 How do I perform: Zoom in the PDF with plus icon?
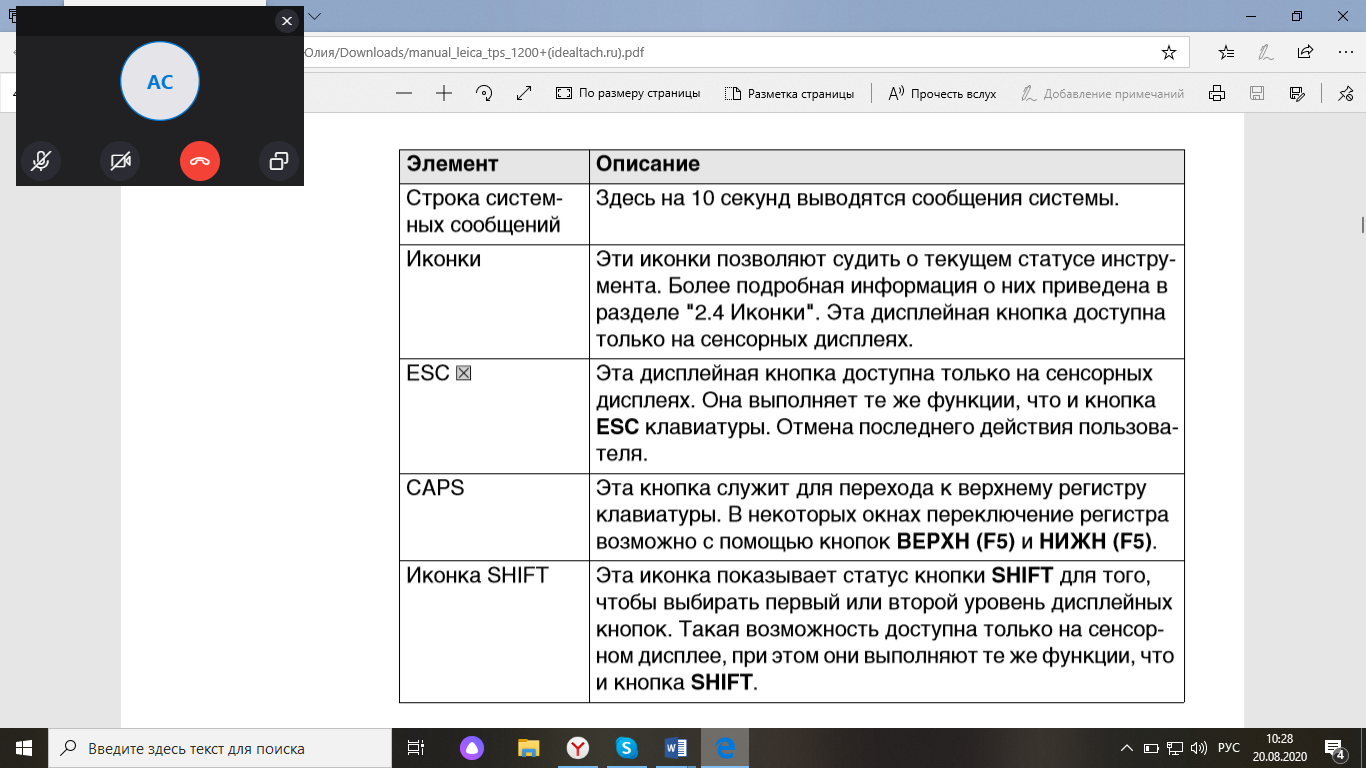point(444,93)
